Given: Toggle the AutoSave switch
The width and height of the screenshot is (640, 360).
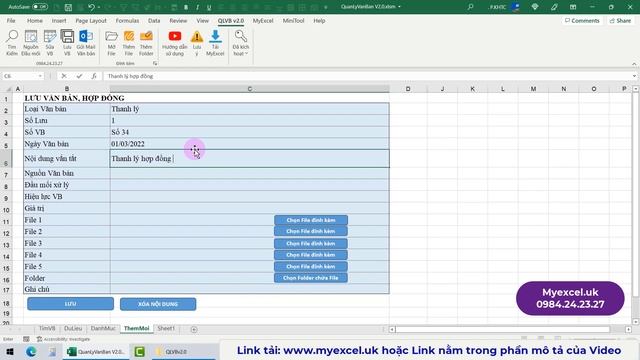Looking at the screenshot, I should pyautogui.click(x=40, y=7).
